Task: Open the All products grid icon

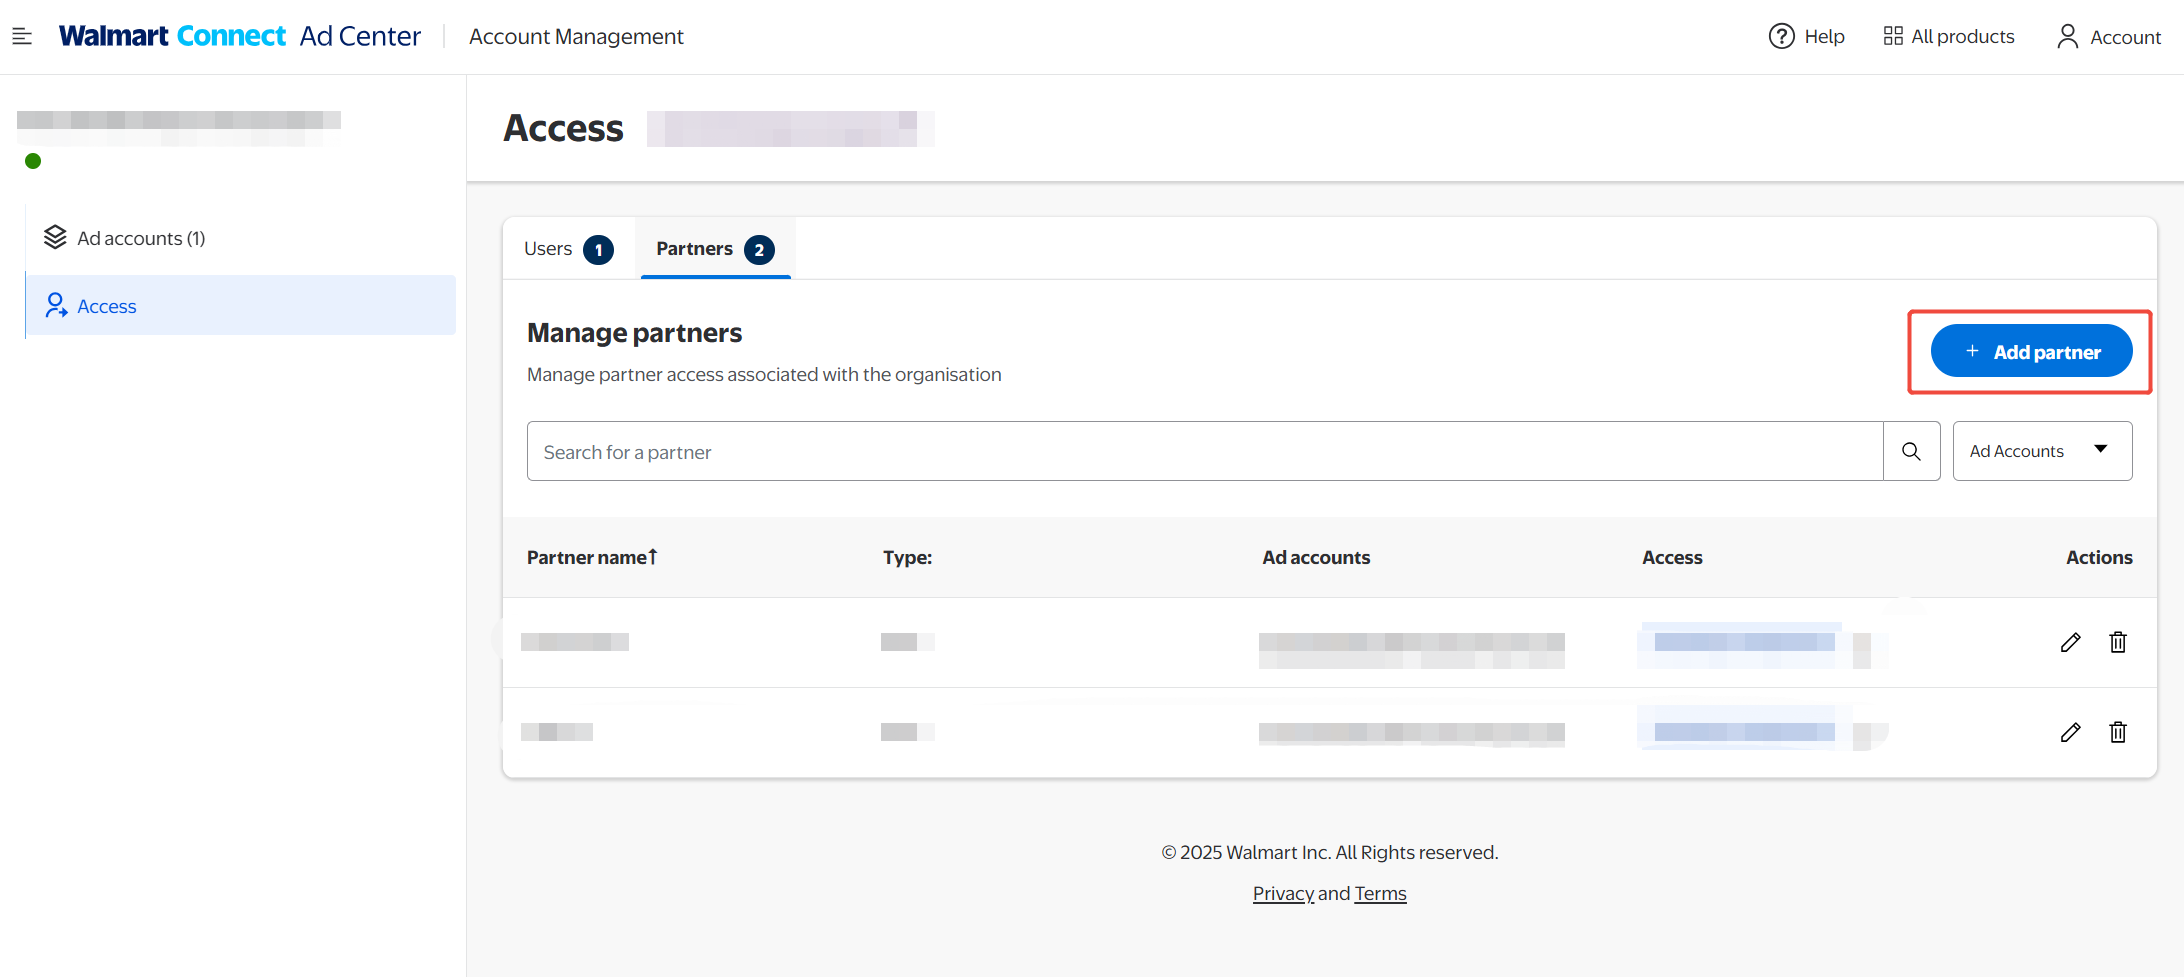Action: pos(1892,37)
